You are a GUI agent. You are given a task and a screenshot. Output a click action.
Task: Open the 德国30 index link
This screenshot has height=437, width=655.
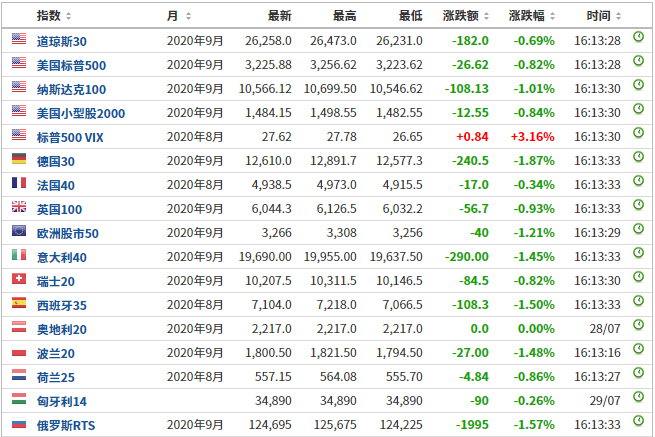click(x=56, y=162)
